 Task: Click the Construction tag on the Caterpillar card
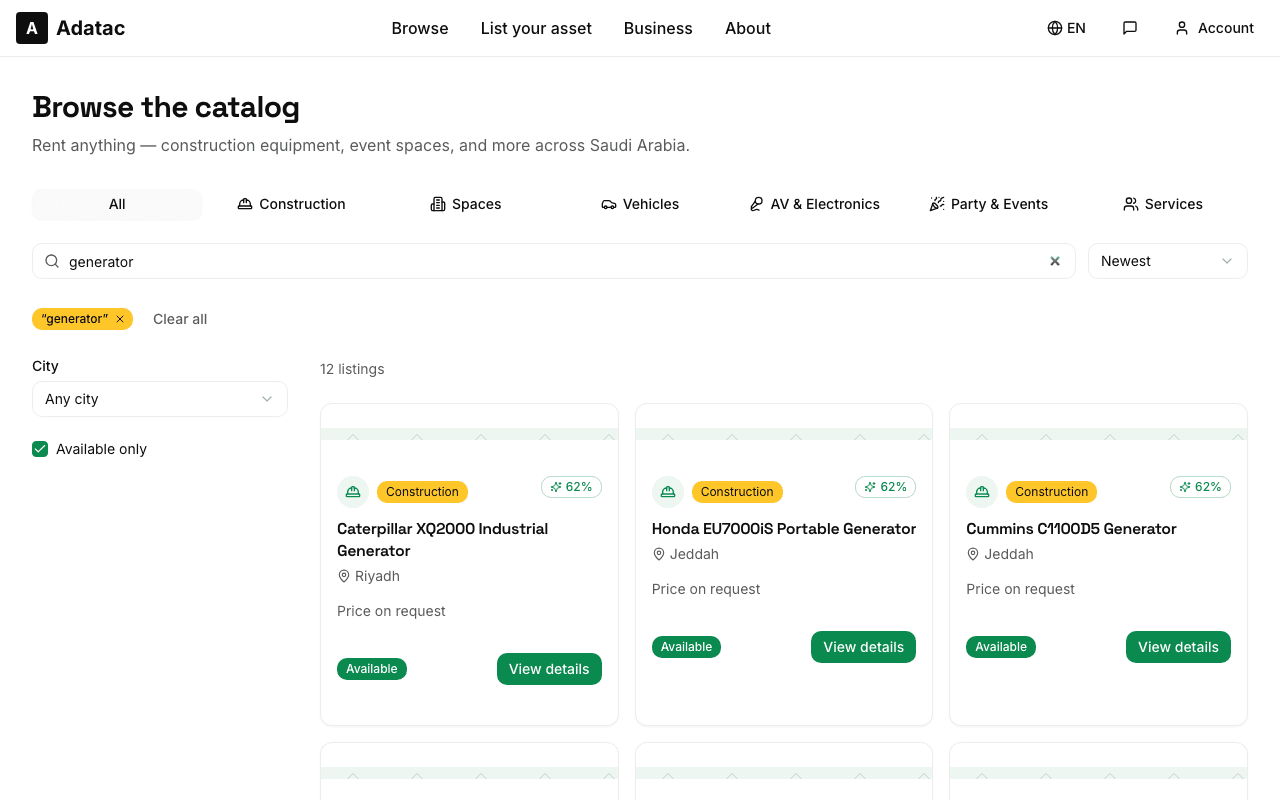tap(422, 492)
